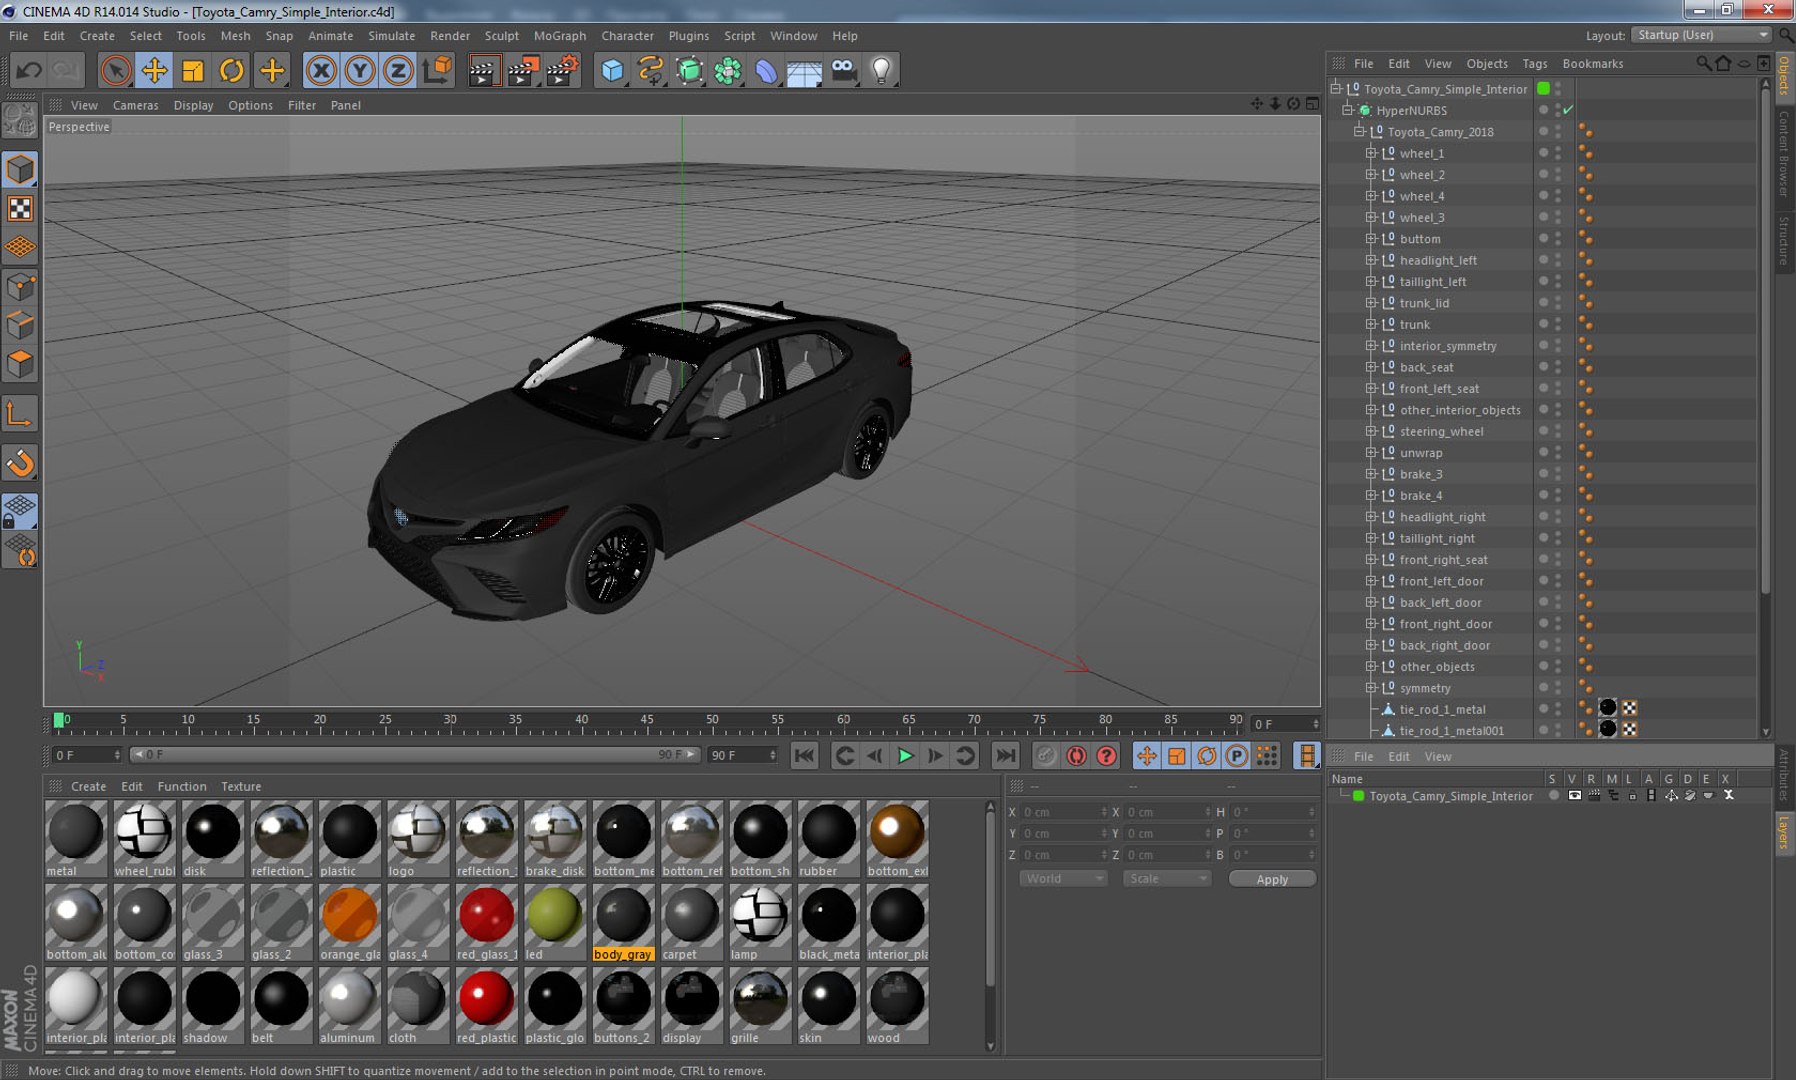The image size is (1796, 1080).
Task: Click the Coordinate System icon
Action: point(437,70)
